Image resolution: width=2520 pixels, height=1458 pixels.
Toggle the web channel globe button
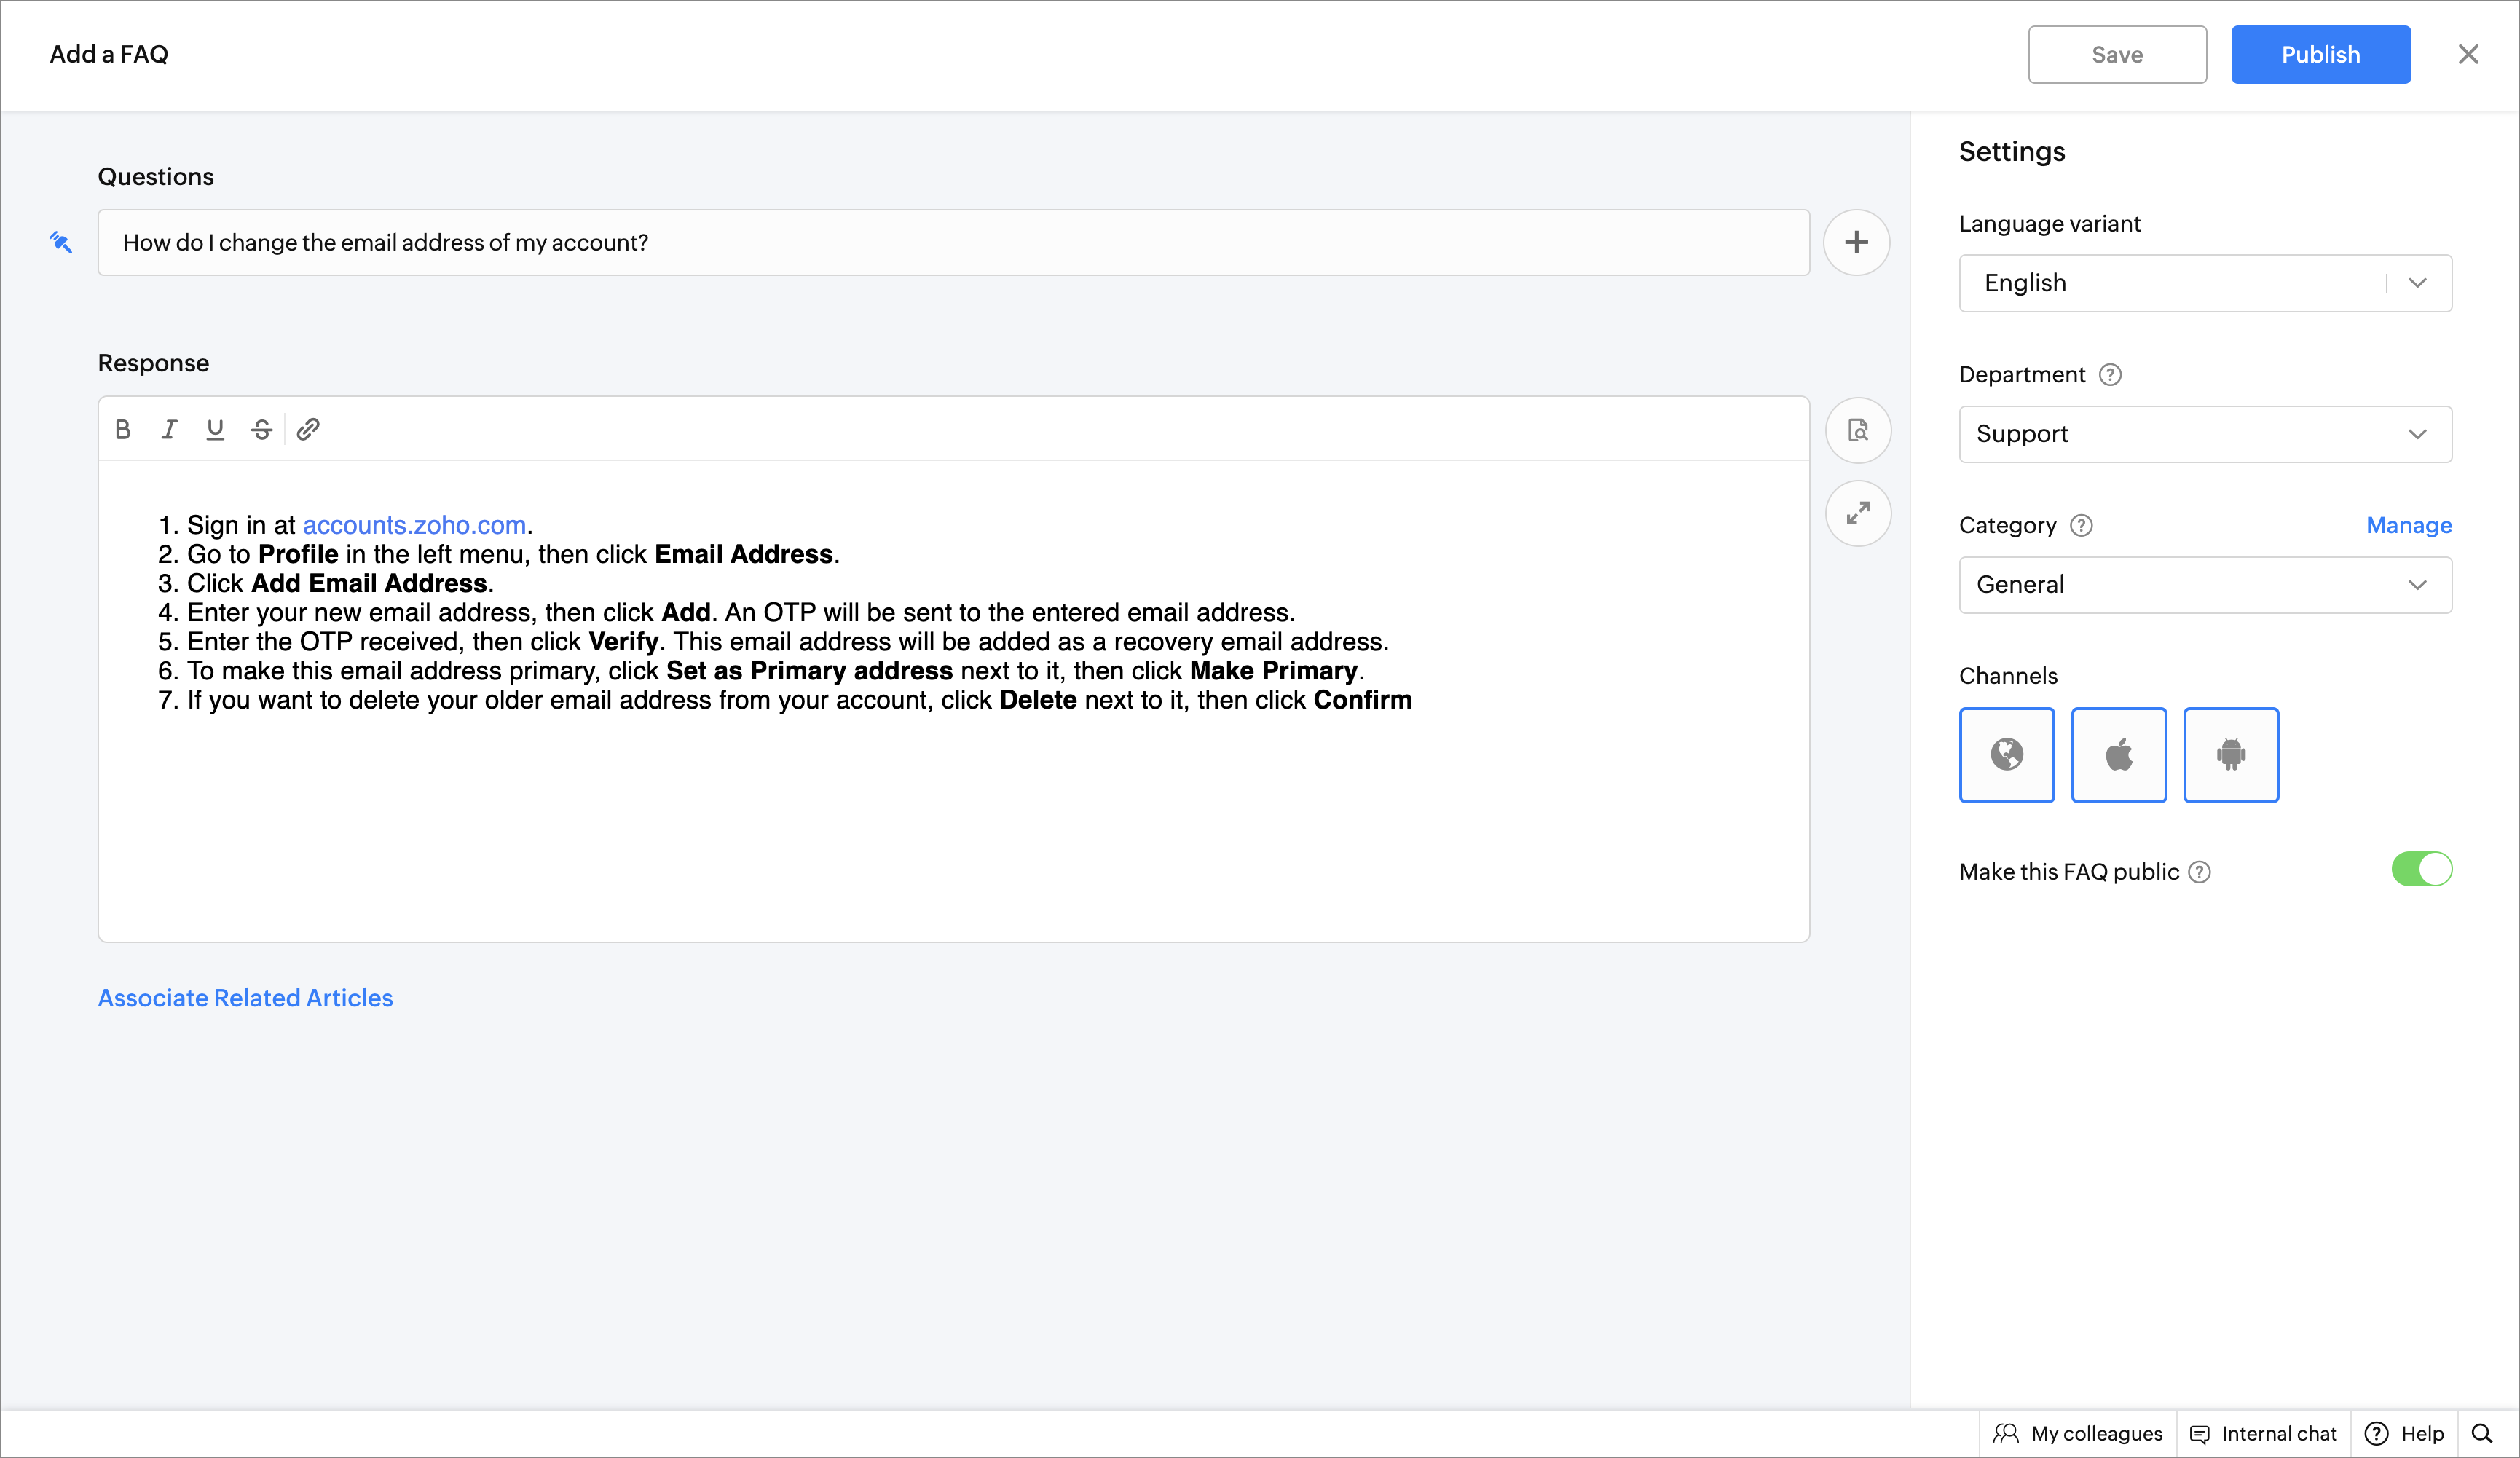coord(2006,755)
